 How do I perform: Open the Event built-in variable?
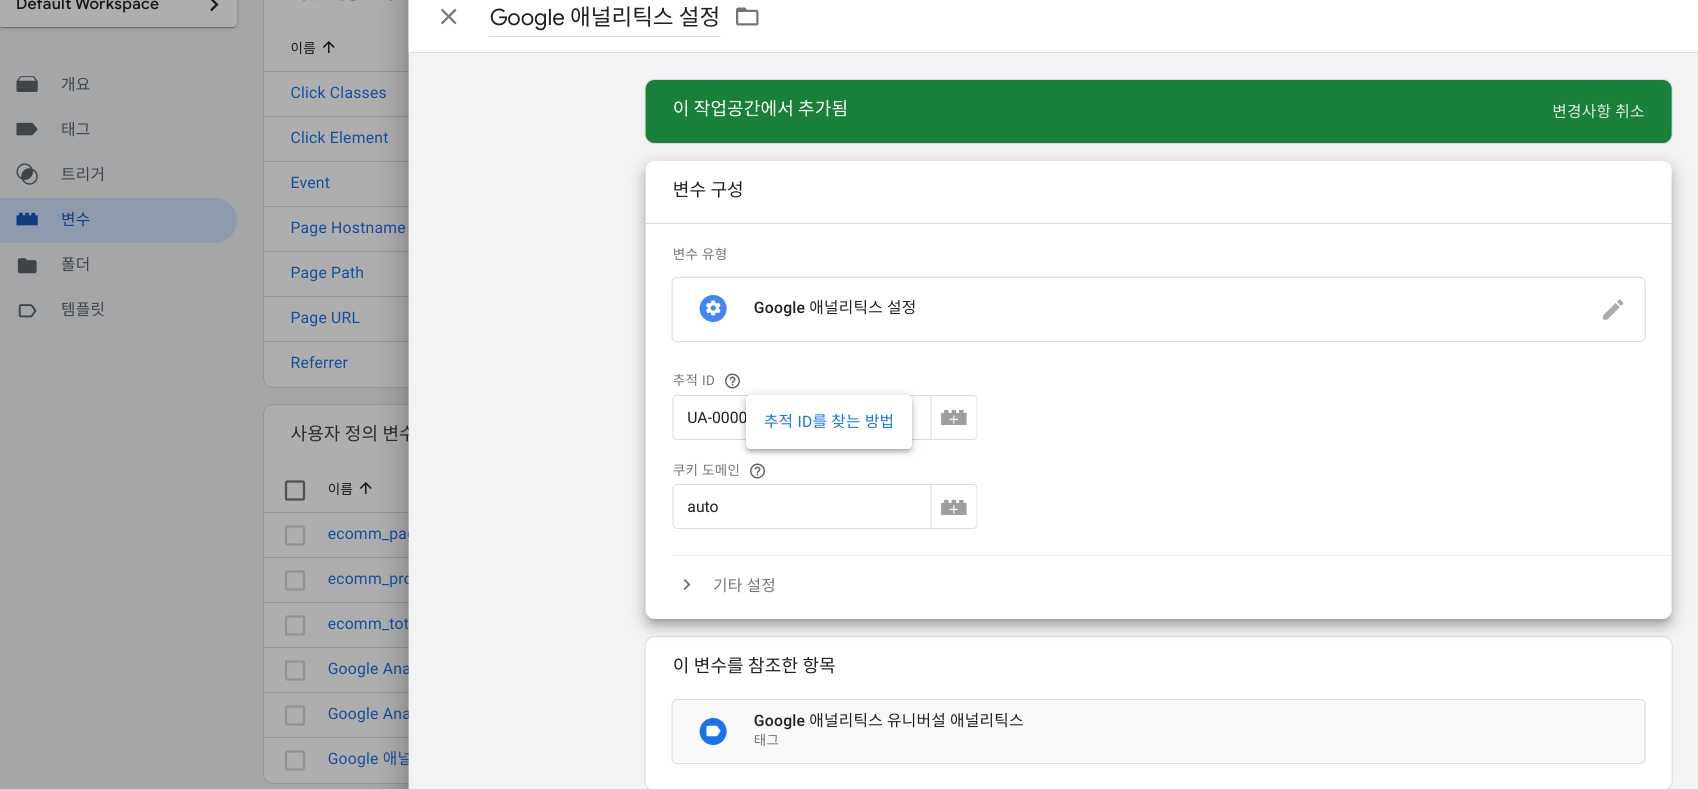coord(310,182)
